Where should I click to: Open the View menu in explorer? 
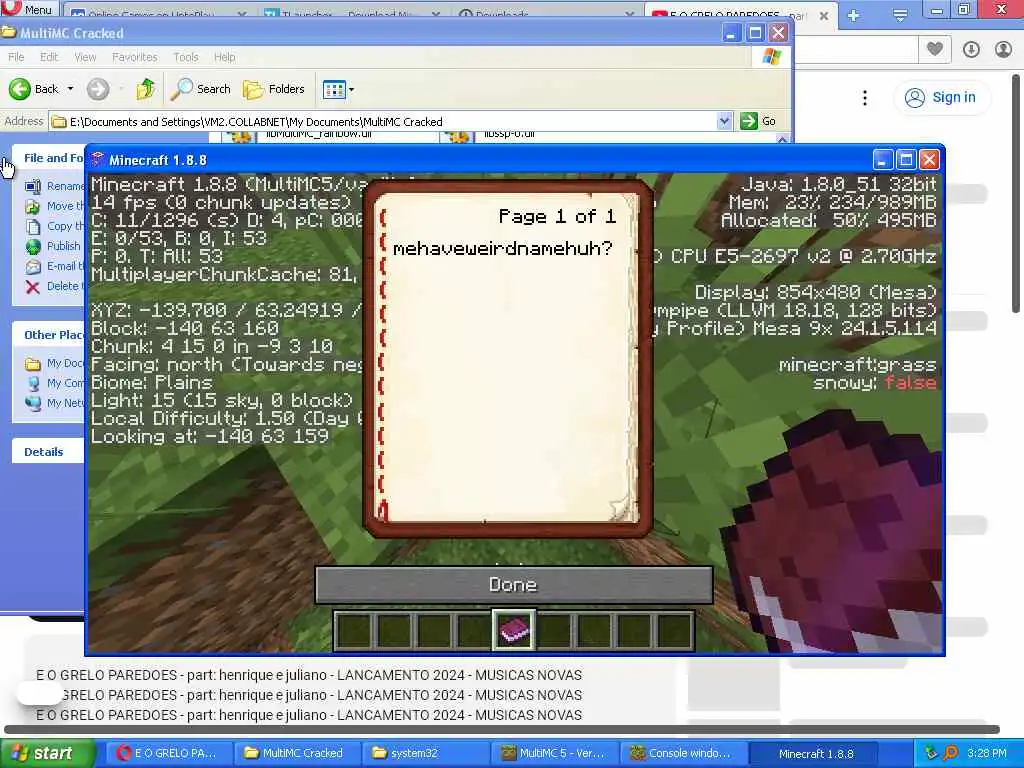(85, 57)
